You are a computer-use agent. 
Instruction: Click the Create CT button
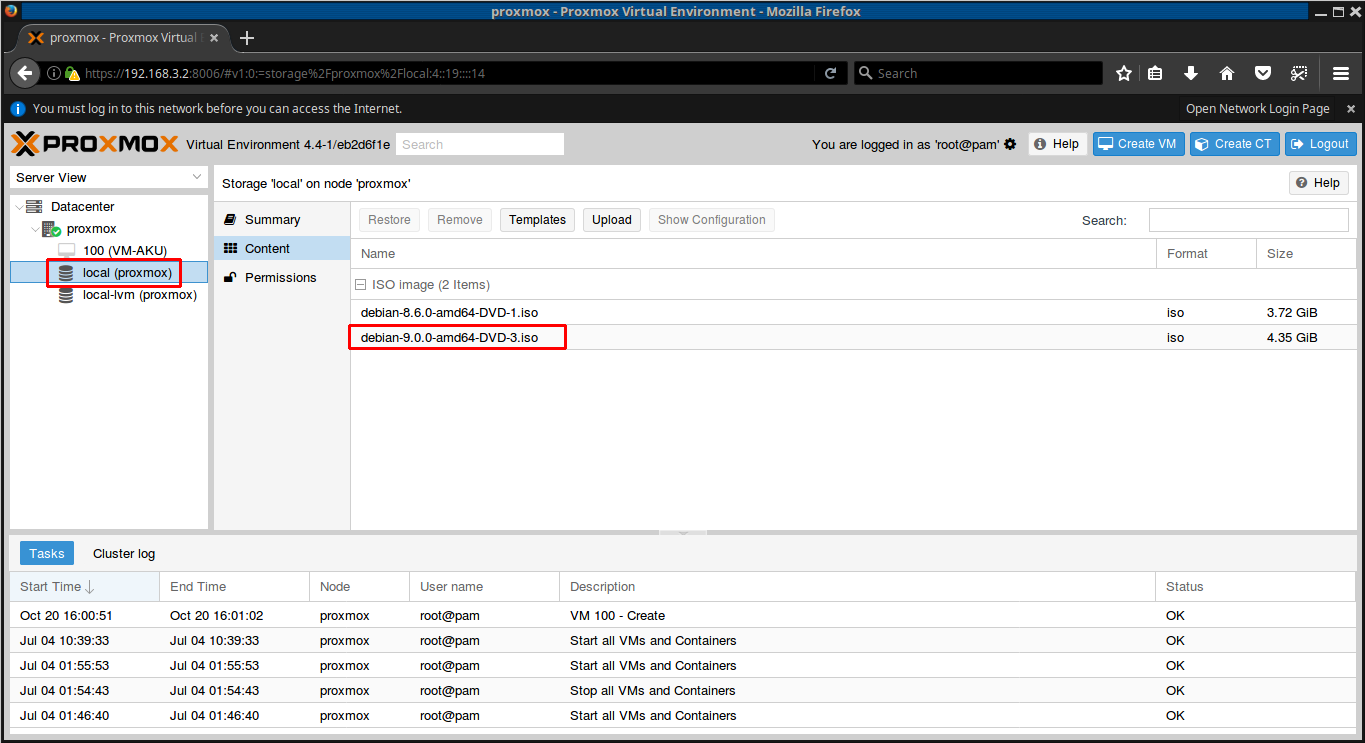pos(1234,144)
